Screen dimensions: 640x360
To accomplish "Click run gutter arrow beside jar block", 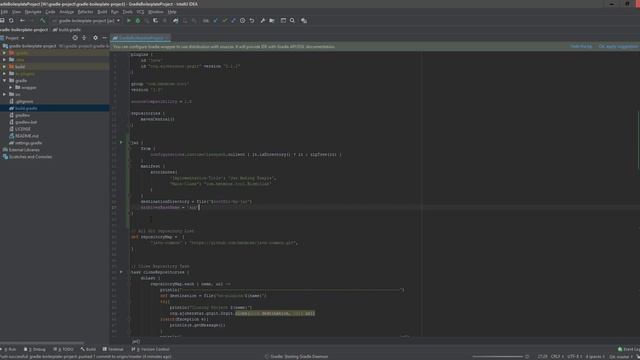I will pyautogui.click(x=121, y=142).
